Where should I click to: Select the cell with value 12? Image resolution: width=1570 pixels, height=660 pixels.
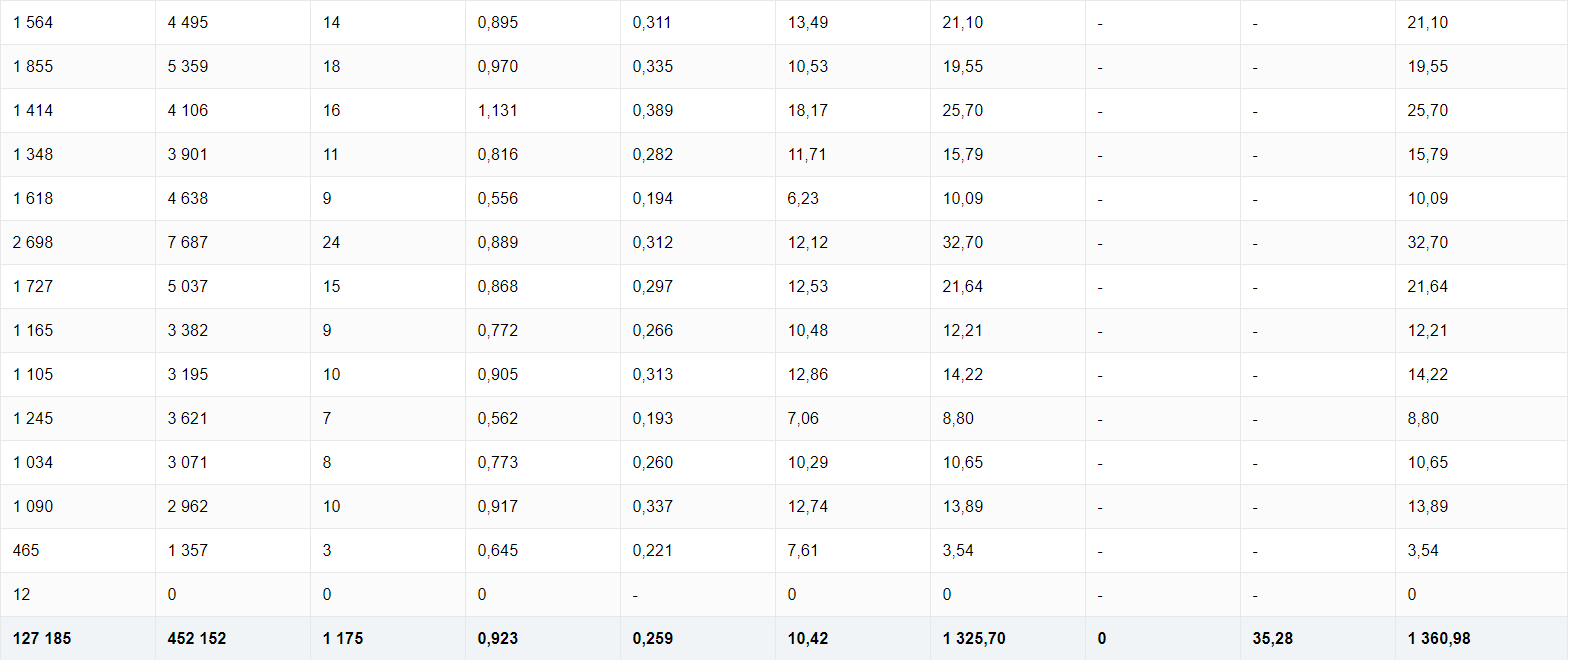[x=78, y=594]
